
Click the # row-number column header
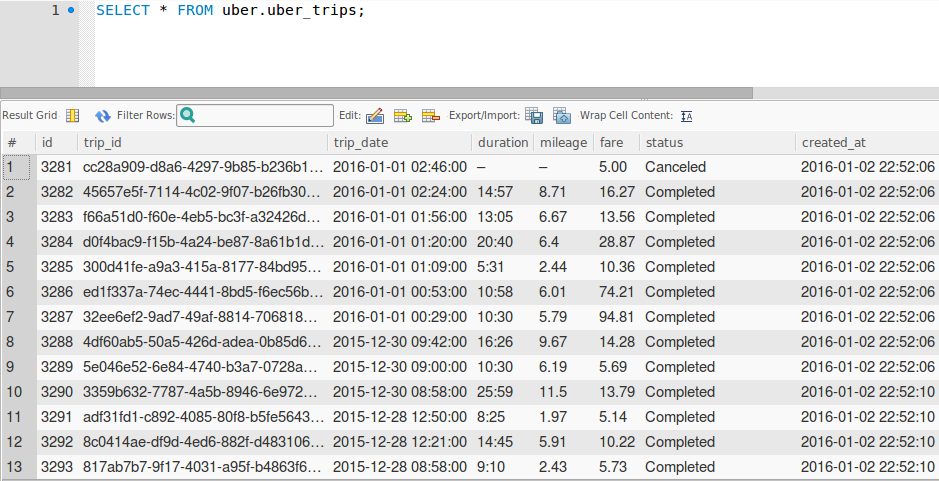pos(19,143)
